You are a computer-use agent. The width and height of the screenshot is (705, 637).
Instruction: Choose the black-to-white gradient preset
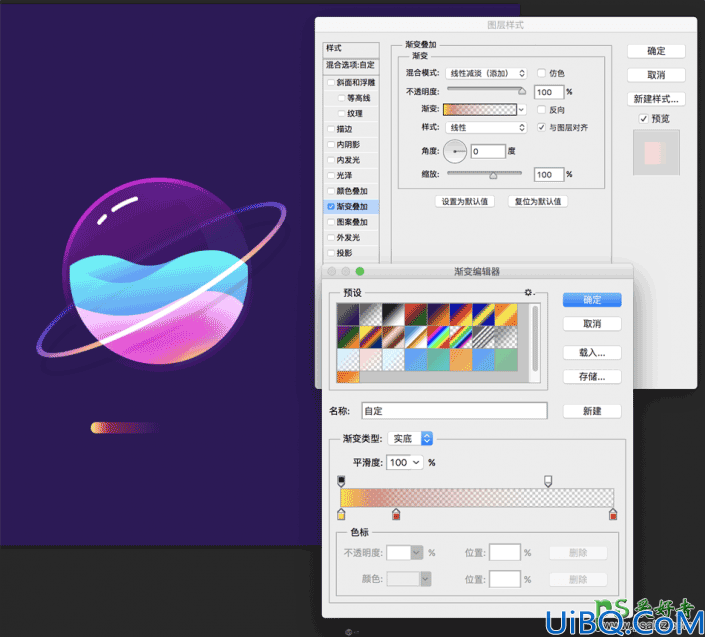coord(393,314)
